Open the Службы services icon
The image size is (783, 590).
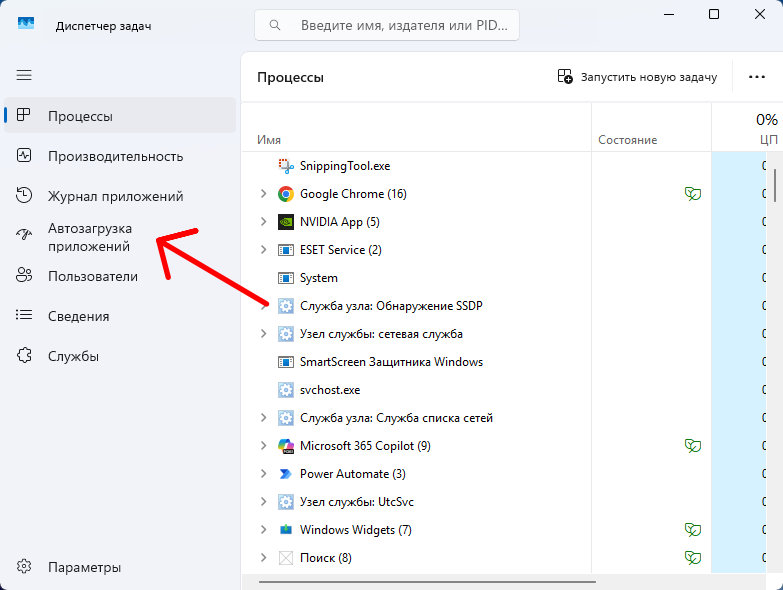tap(23, 355)
